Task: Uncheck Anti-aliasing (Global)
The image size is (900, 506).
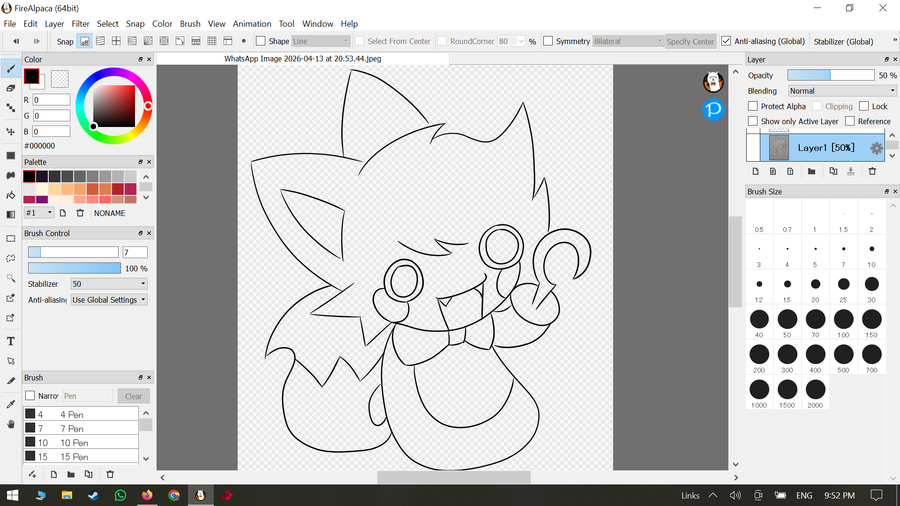Action: pos(726,41)
